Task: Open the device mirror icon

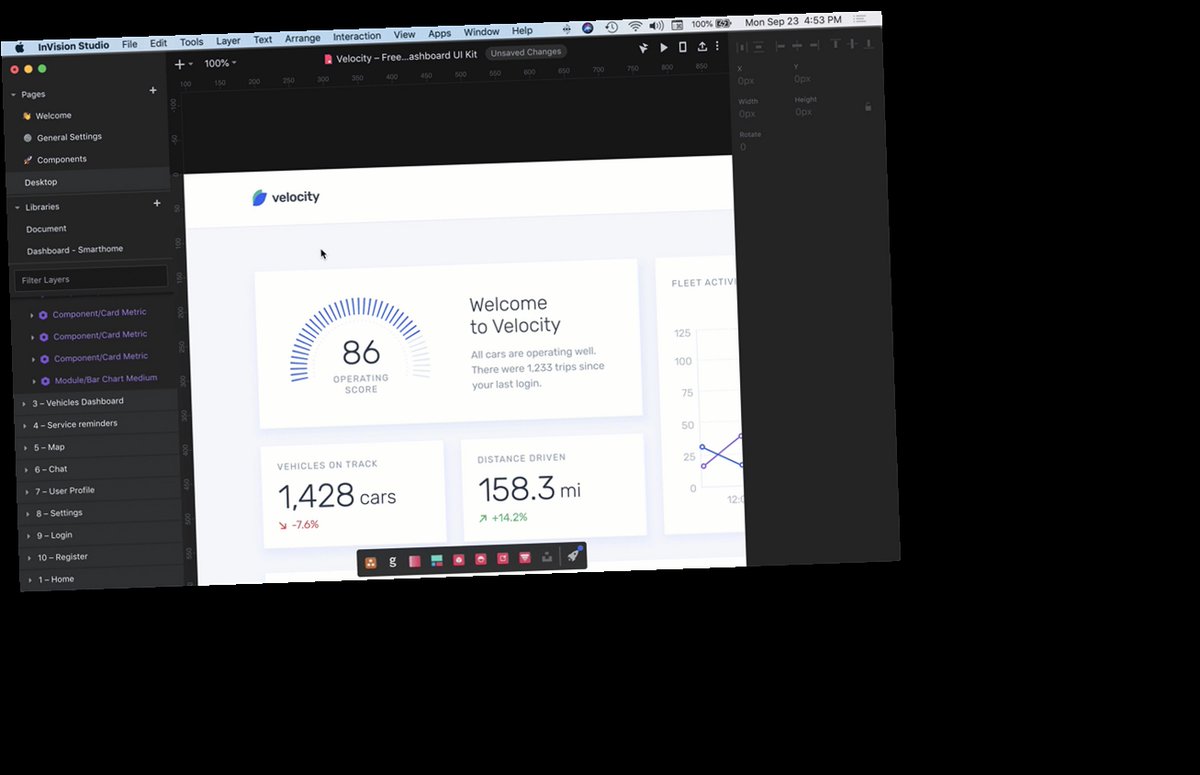Action: [683, 47]
